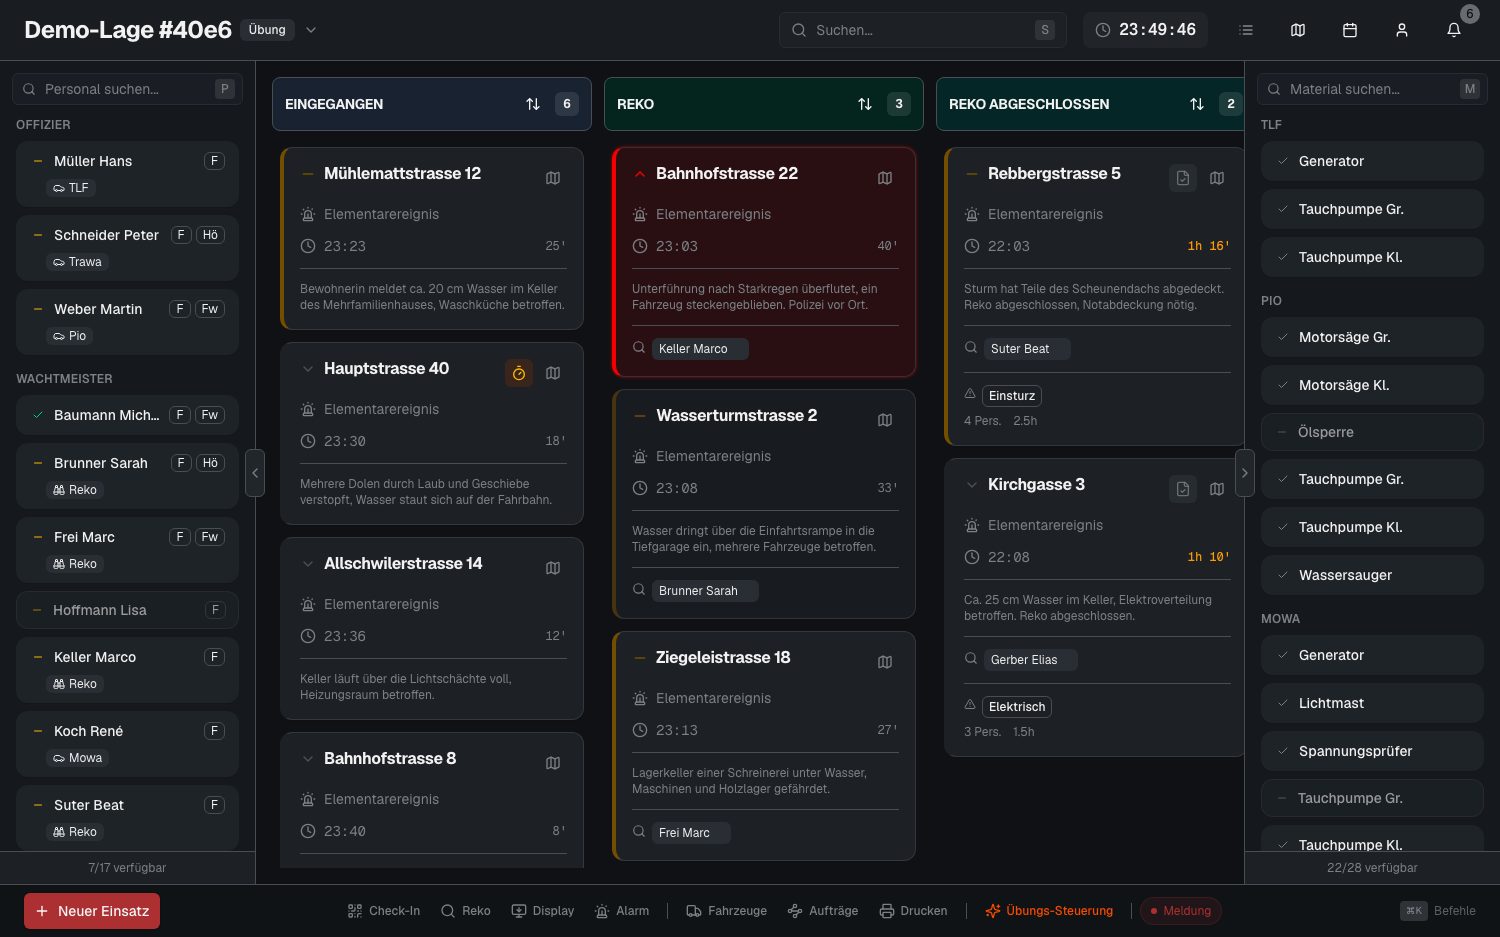The image size is (1500, 937).
Task: Show Hauptstrasse 40 on map
Action: click(x=553, y=373)
